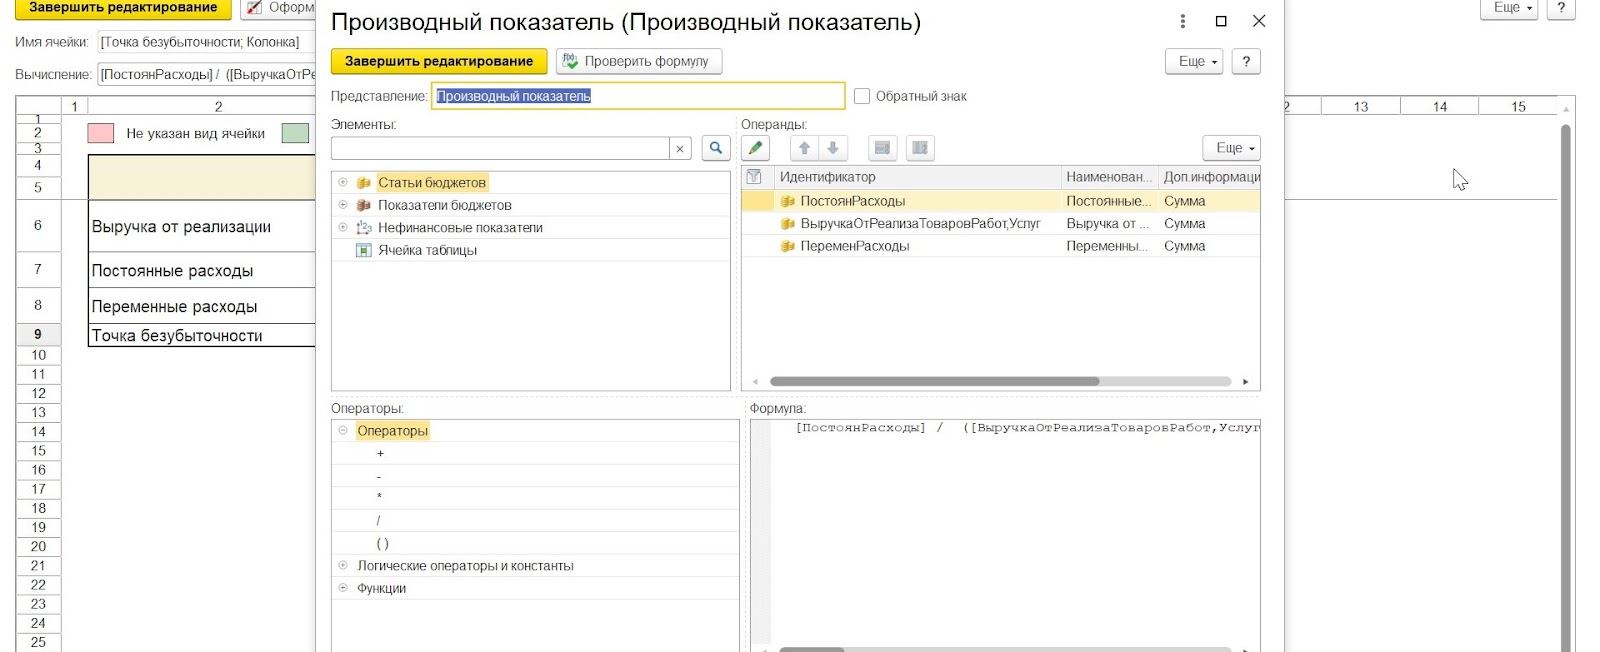Click the Статьи бюджетов folder icon
Viewport: 1600px width, 652px height.
[x=364, y=183]
